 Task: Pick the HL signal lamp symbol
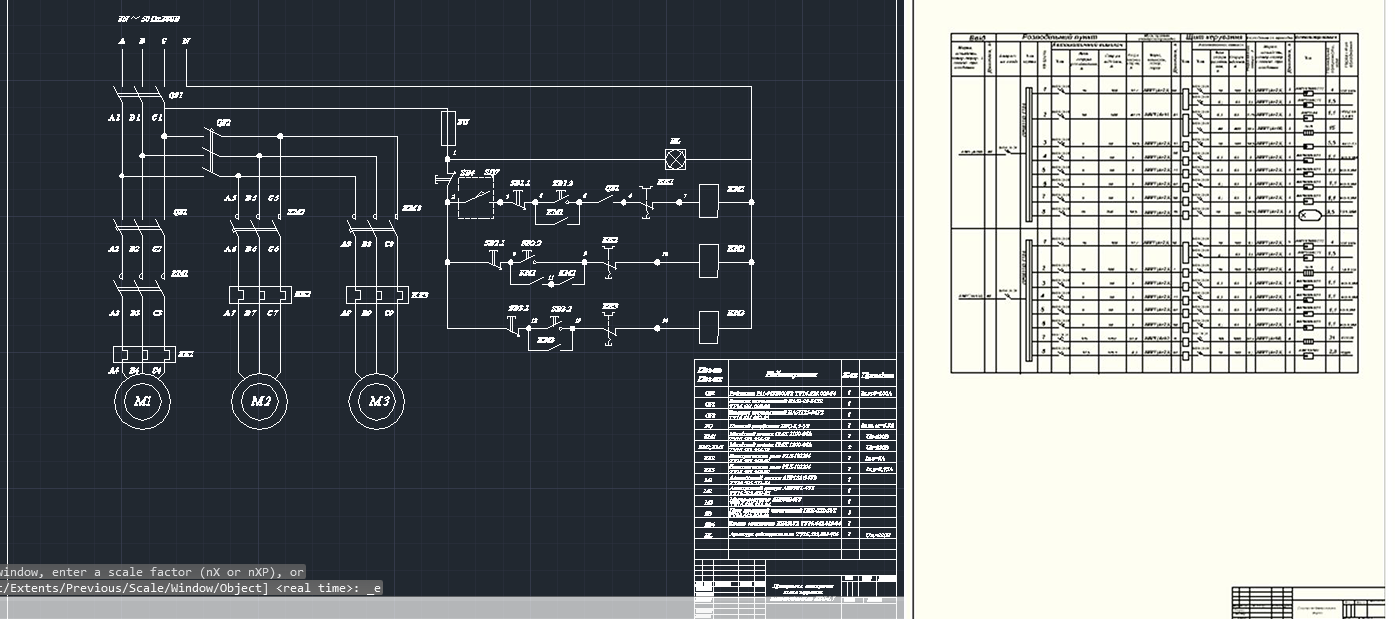676,158
